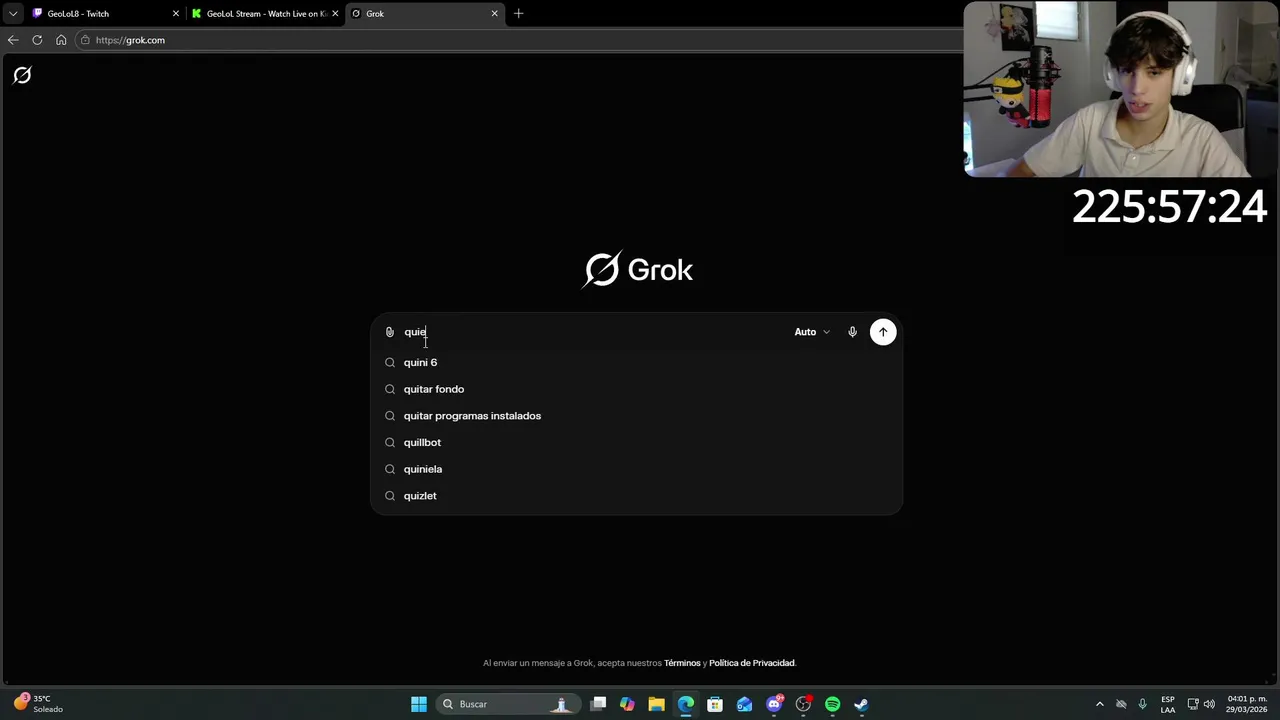This screenshot has height=720, width=1280.
Task: Switch to Microsoft Edge on taskbar
Action: tap(686, 704)
